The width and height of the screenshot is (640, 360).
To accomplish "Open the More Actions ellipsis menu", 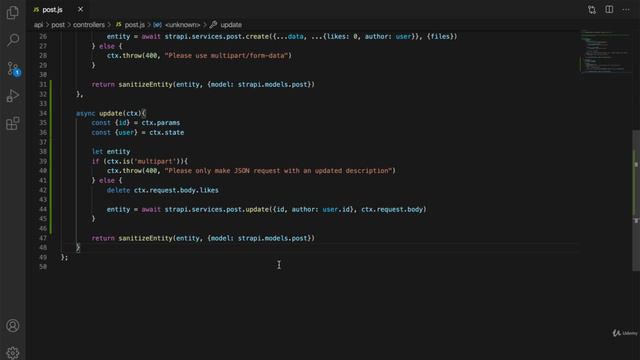I will click(x=626, y=9).
